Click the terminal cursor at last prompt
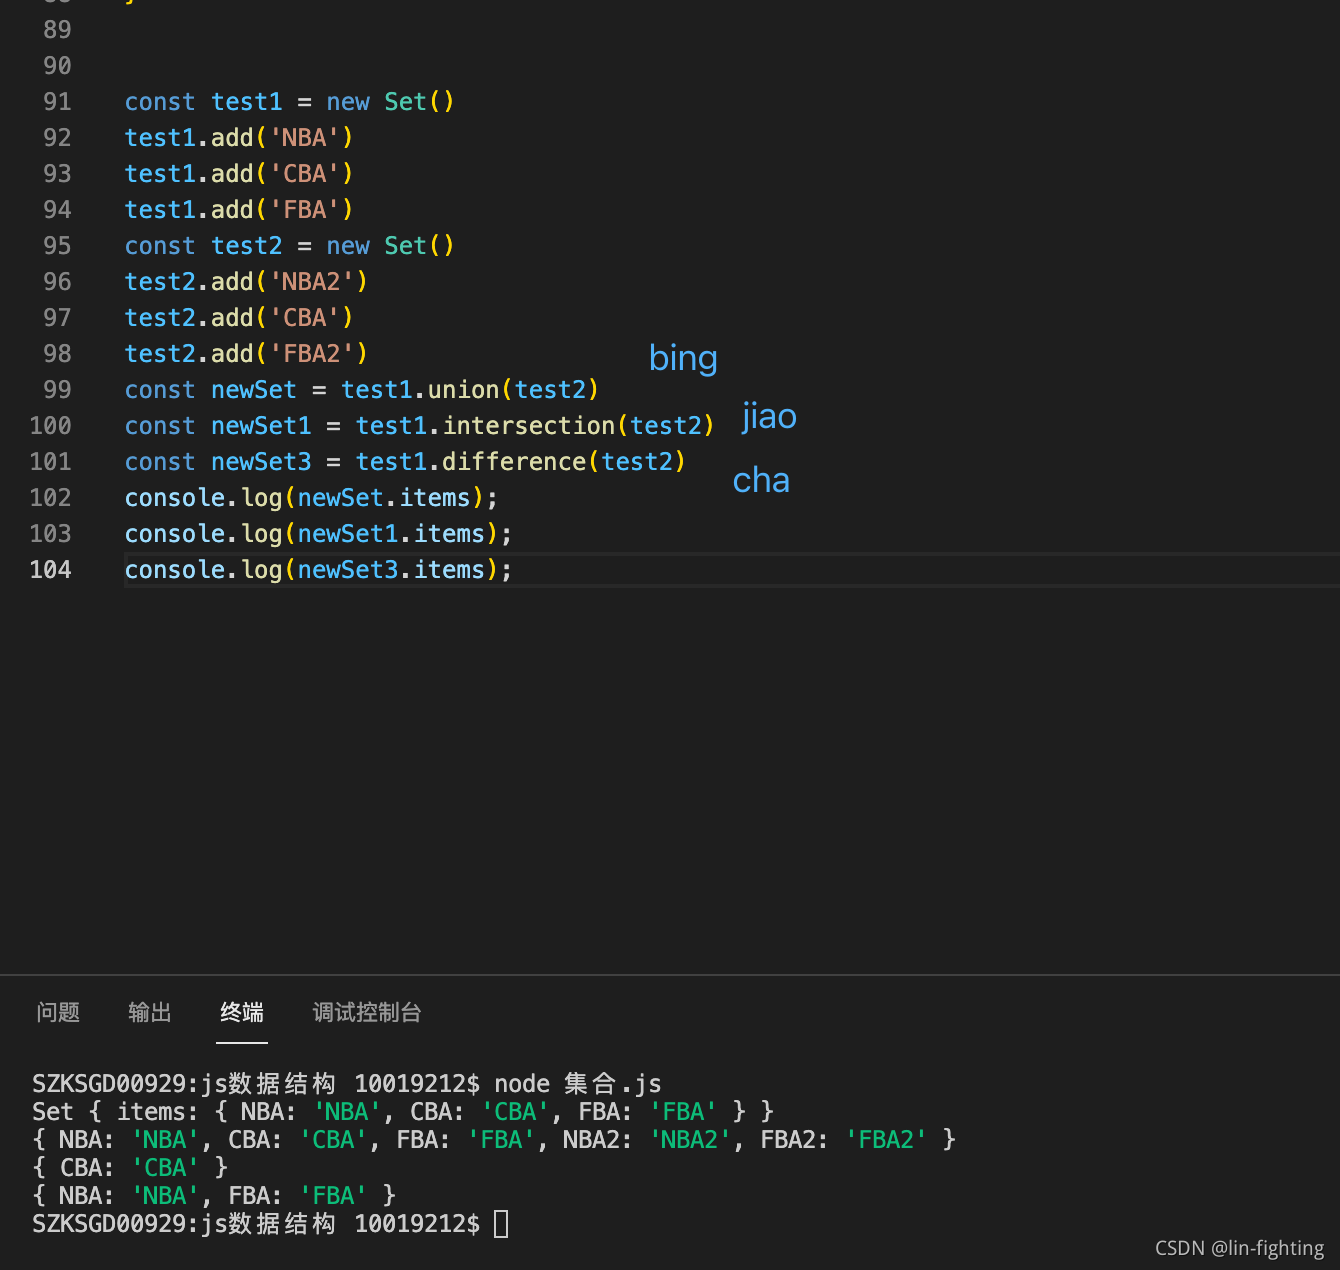Viewport: 1340px width, 1270px height. (x=501, y=1224)
